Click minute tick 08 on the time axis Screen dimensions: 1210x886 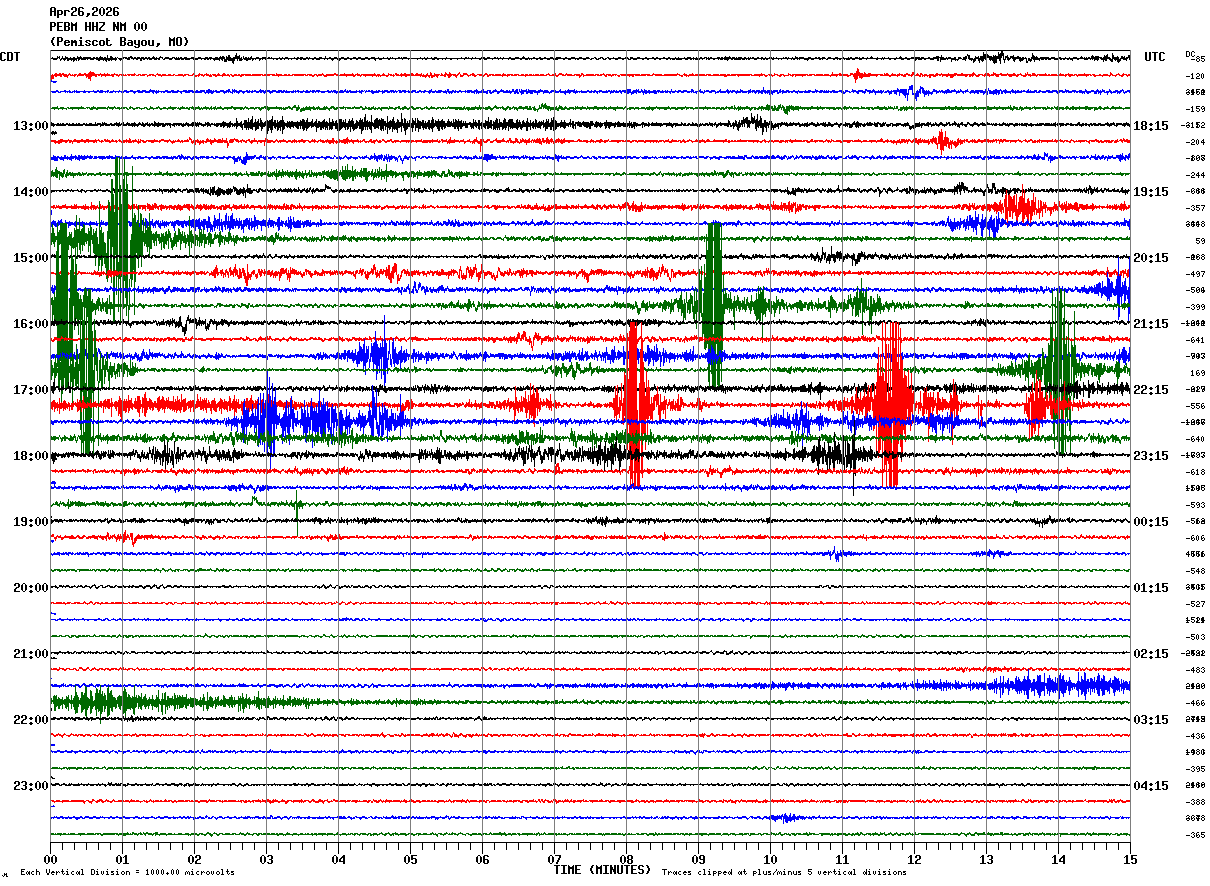627,859
